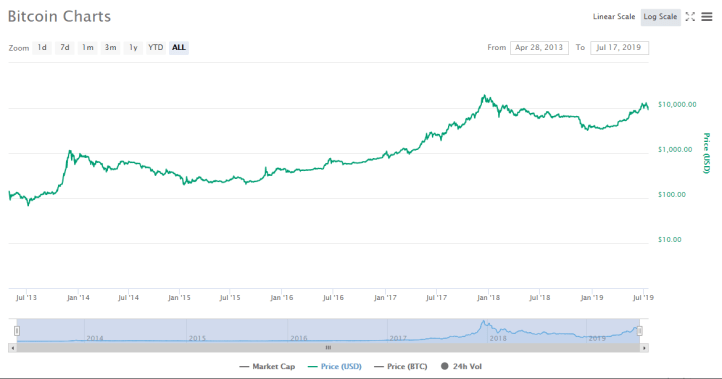
Task: Click the Jan '16 x-axis label
Action: pos(282,298)
